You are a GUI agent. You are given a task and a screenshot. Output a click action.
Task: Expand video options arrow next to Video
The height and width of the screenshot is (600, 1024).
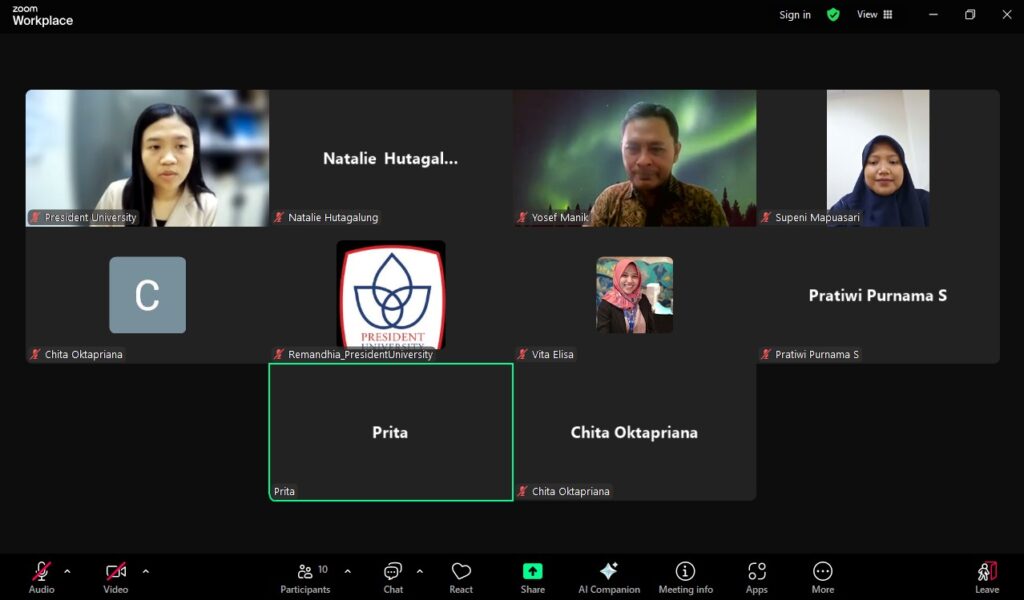click(x=146, y=572)
